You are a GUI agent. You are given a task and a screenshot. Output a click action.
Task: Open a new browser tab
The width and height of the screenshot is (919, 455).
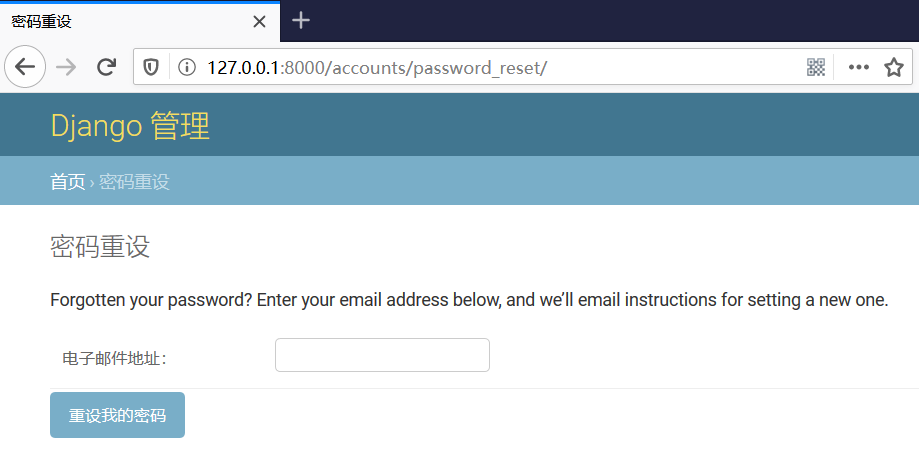tap(301, 21)
